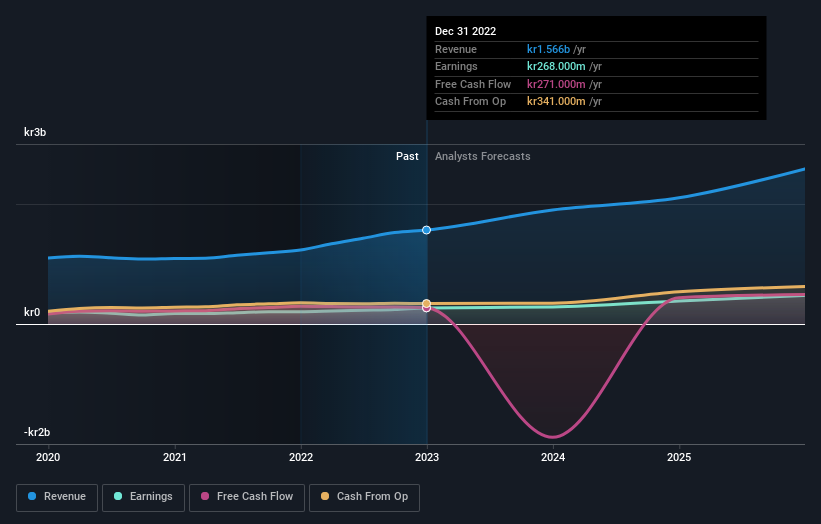Click the 2020 x-axis label
This screenshot has width=821, height=524.
(x=48, y=457)
